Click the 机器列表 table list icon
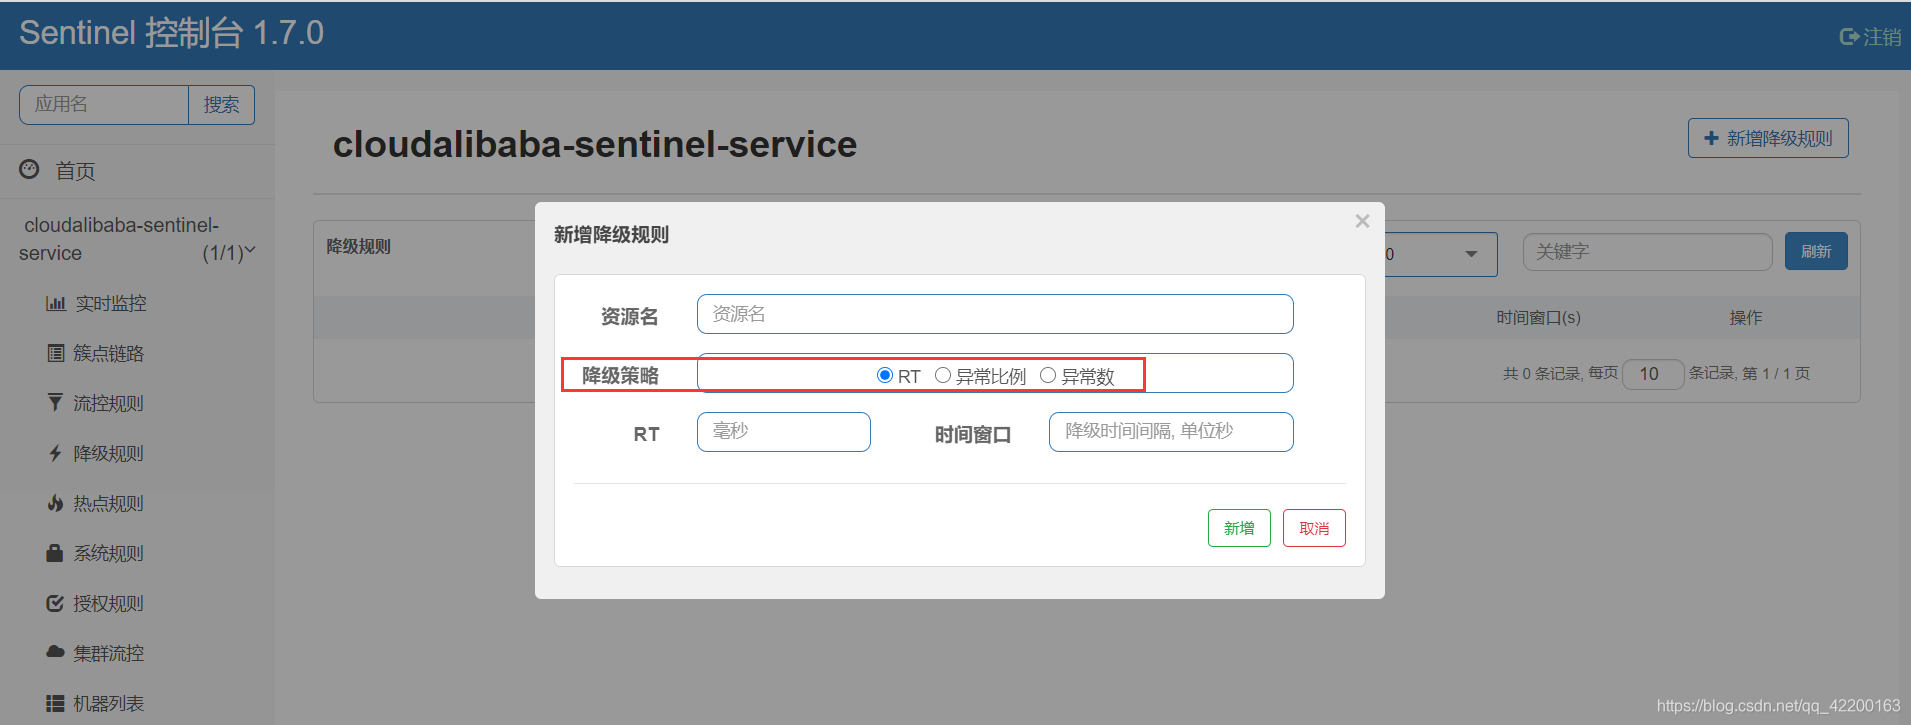This screenshot has height=725, width=1911. click(x=56, y=703)
